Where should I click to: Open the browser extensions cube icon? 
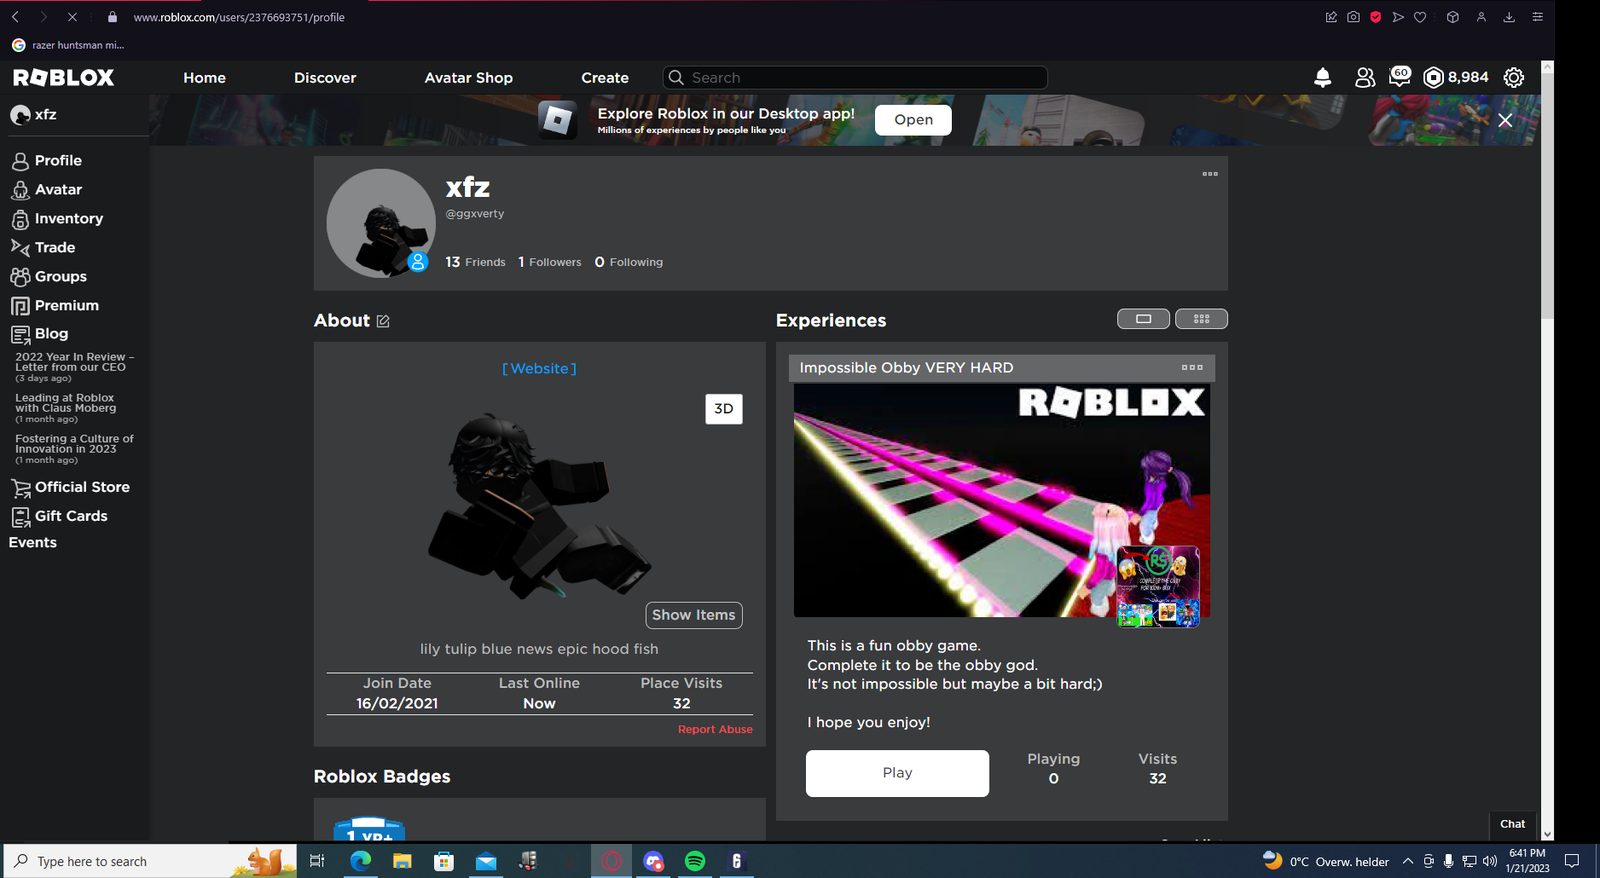tap(1453, 17)
